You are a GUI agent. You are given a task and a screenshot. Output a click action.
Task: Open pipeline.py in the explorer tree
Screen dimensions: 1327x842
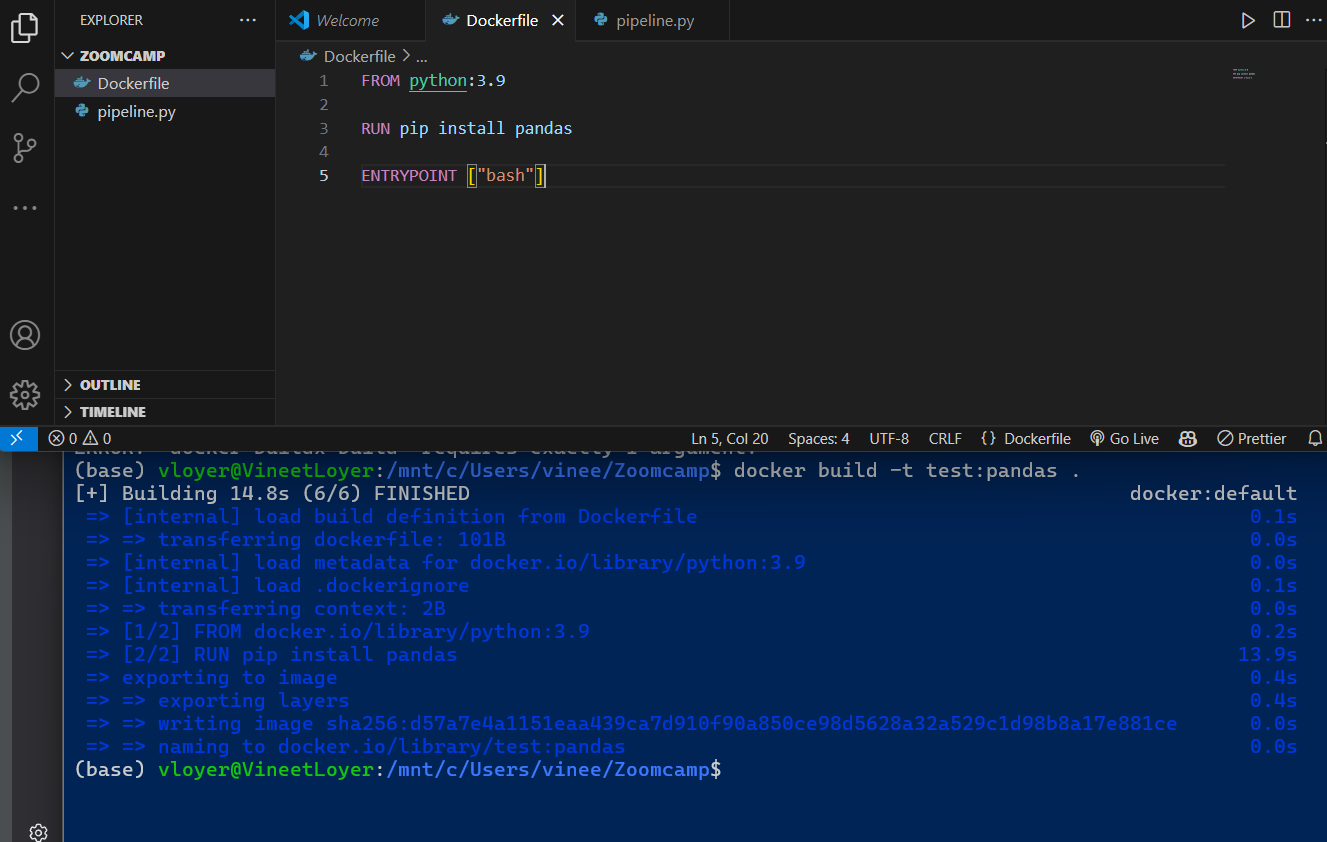coord(136,112)
